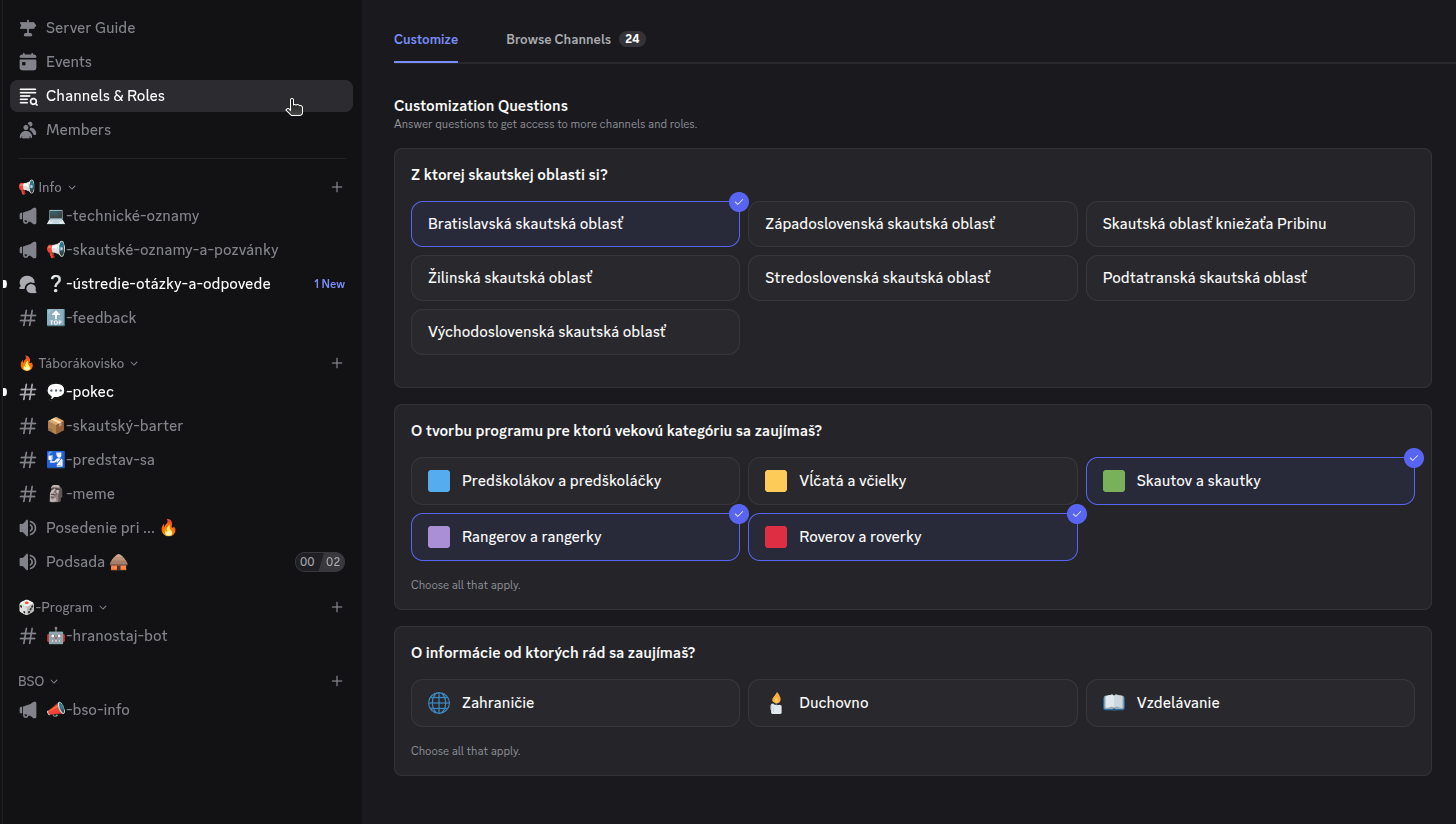Add a channel to the Info category
1456x824 pixels.
tap(337, 187)
